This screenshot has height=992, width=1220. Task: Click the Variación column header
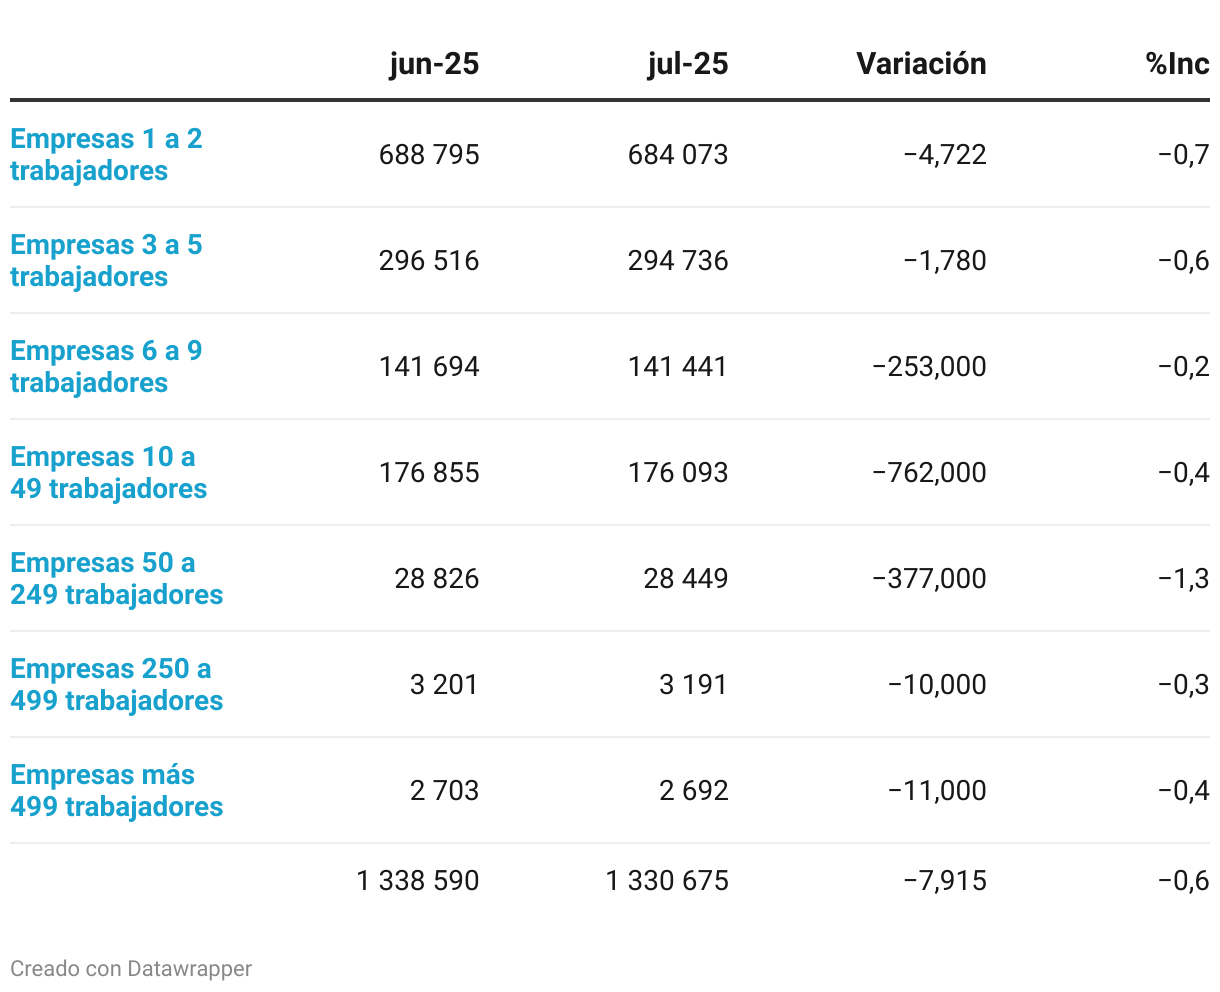click(921, 64)
